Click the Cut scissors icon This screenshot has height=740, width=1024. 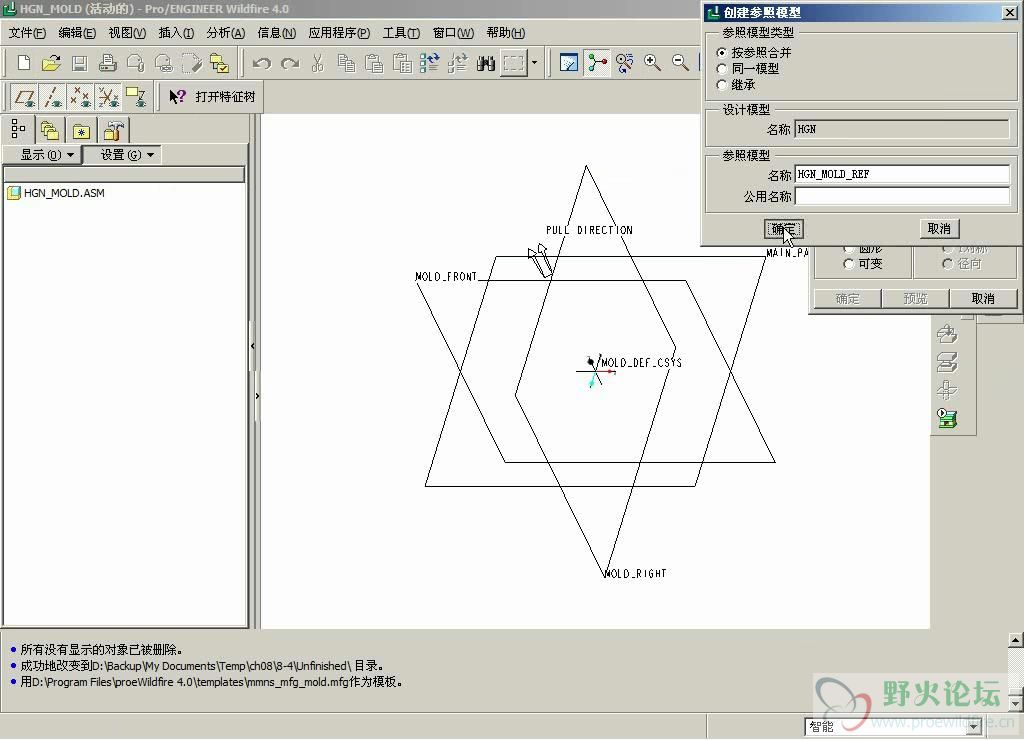click(318, 63)
